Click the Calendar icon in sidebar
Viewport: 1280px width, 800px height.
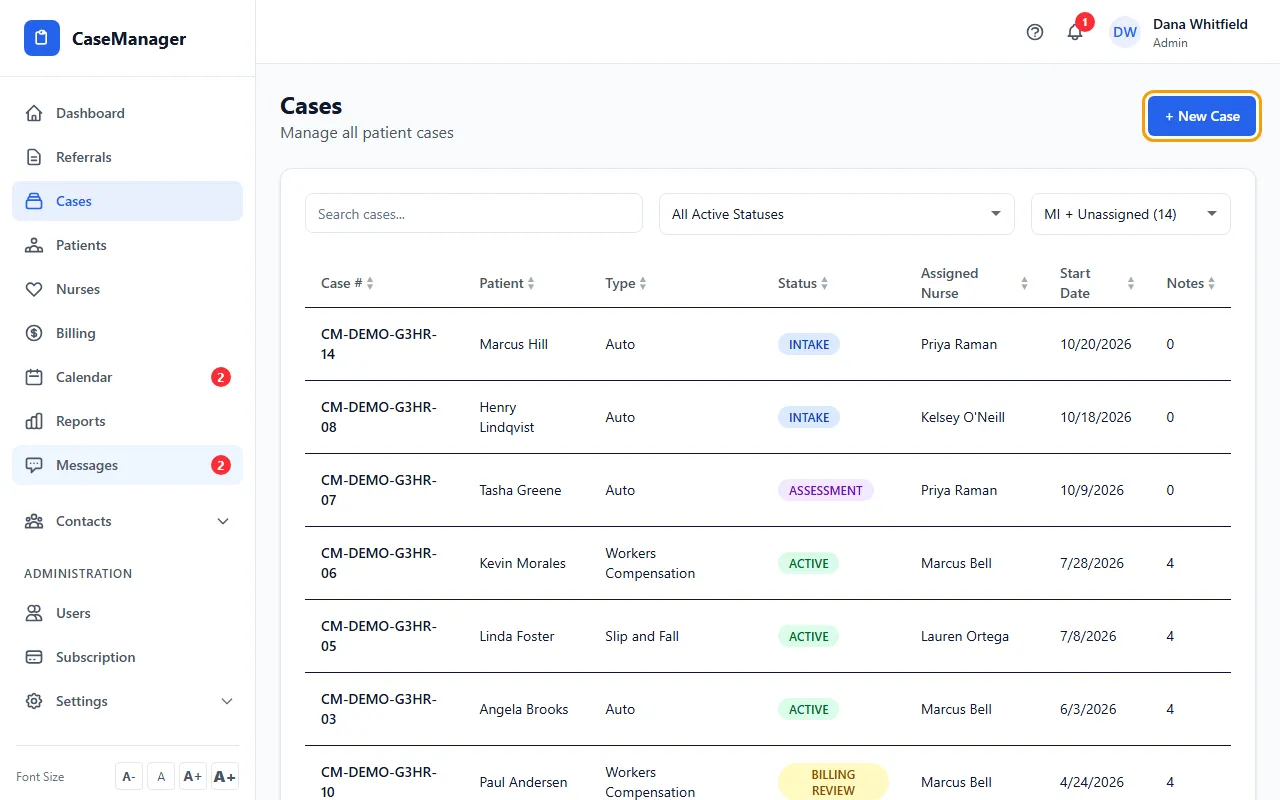click(x=34, y=377)
